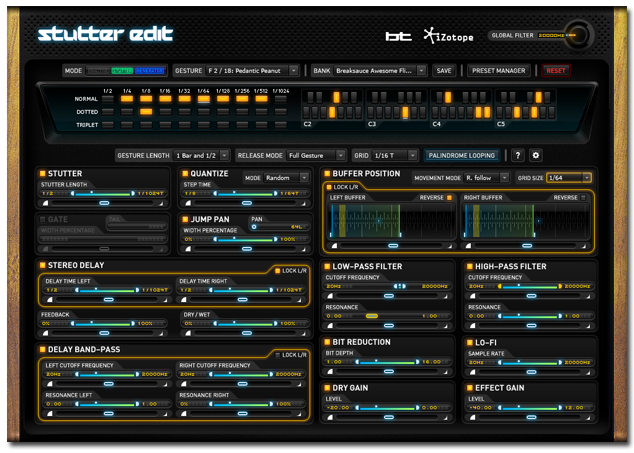Open the Bank dropdown
Image resolution: width=634 pixels, height=453 pixels.
380,70
